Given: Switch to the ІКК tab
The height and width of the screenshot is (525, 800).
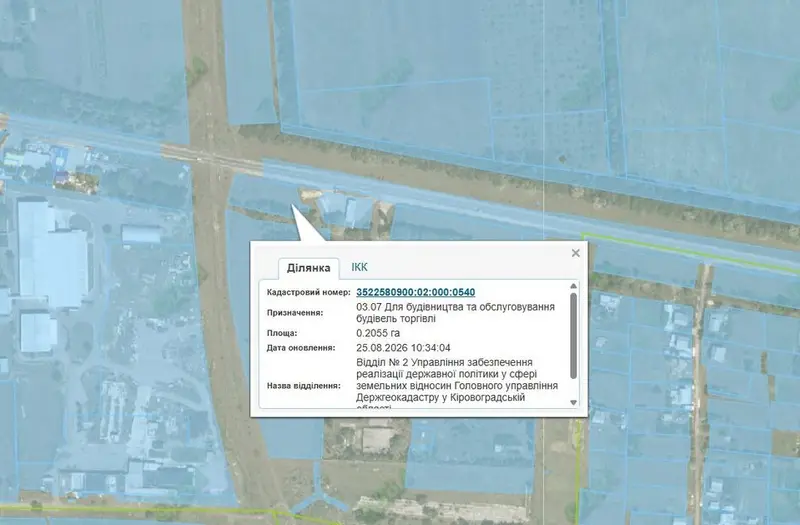Looking at the screenshot, I should pyautogui.click(x=359, y=267).
